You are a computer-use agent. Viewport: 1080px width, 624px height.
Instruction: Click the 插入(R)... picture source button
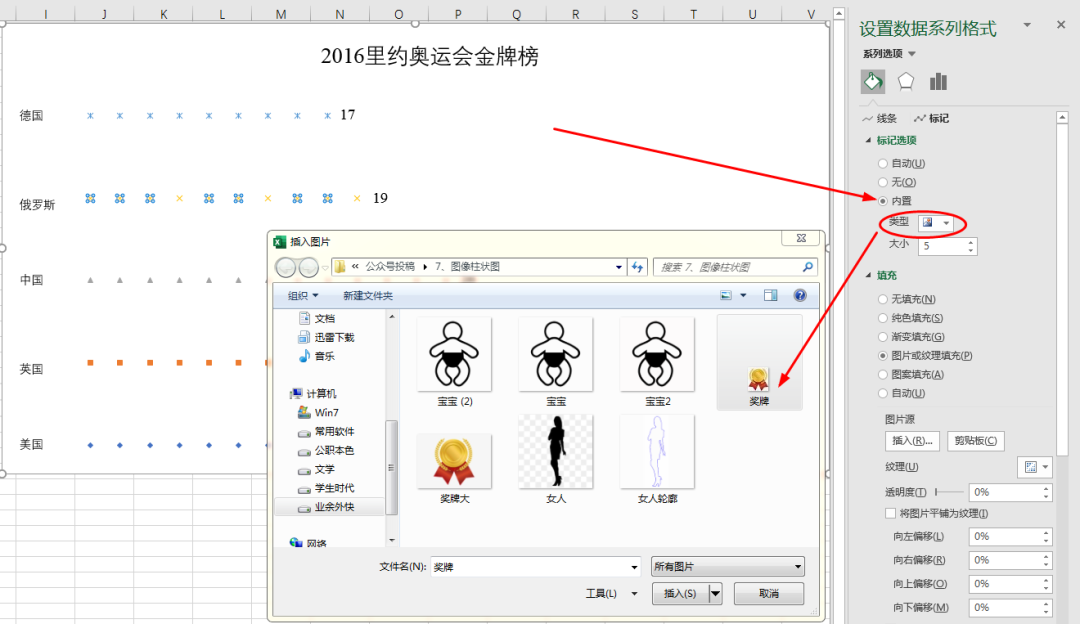click(912, 441)
